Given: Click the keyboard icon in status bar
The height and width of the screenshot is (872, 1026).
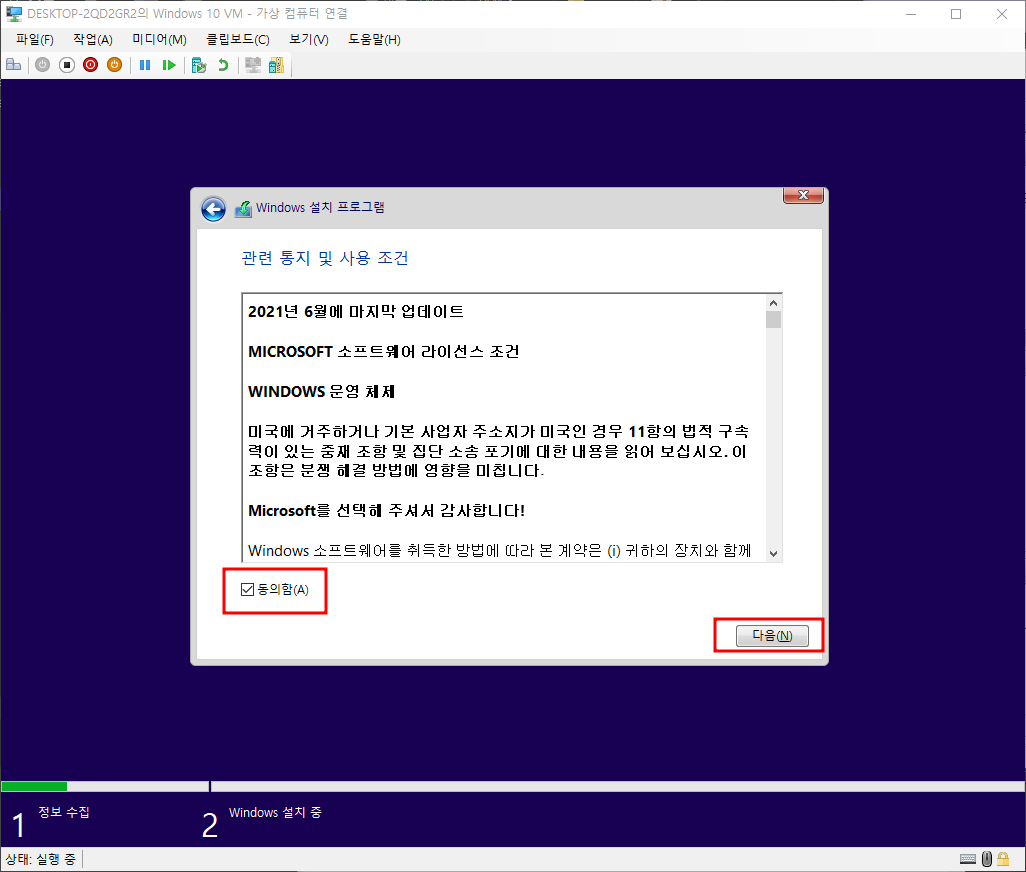Looking at the screenshot, I should [x=968, y=859].
